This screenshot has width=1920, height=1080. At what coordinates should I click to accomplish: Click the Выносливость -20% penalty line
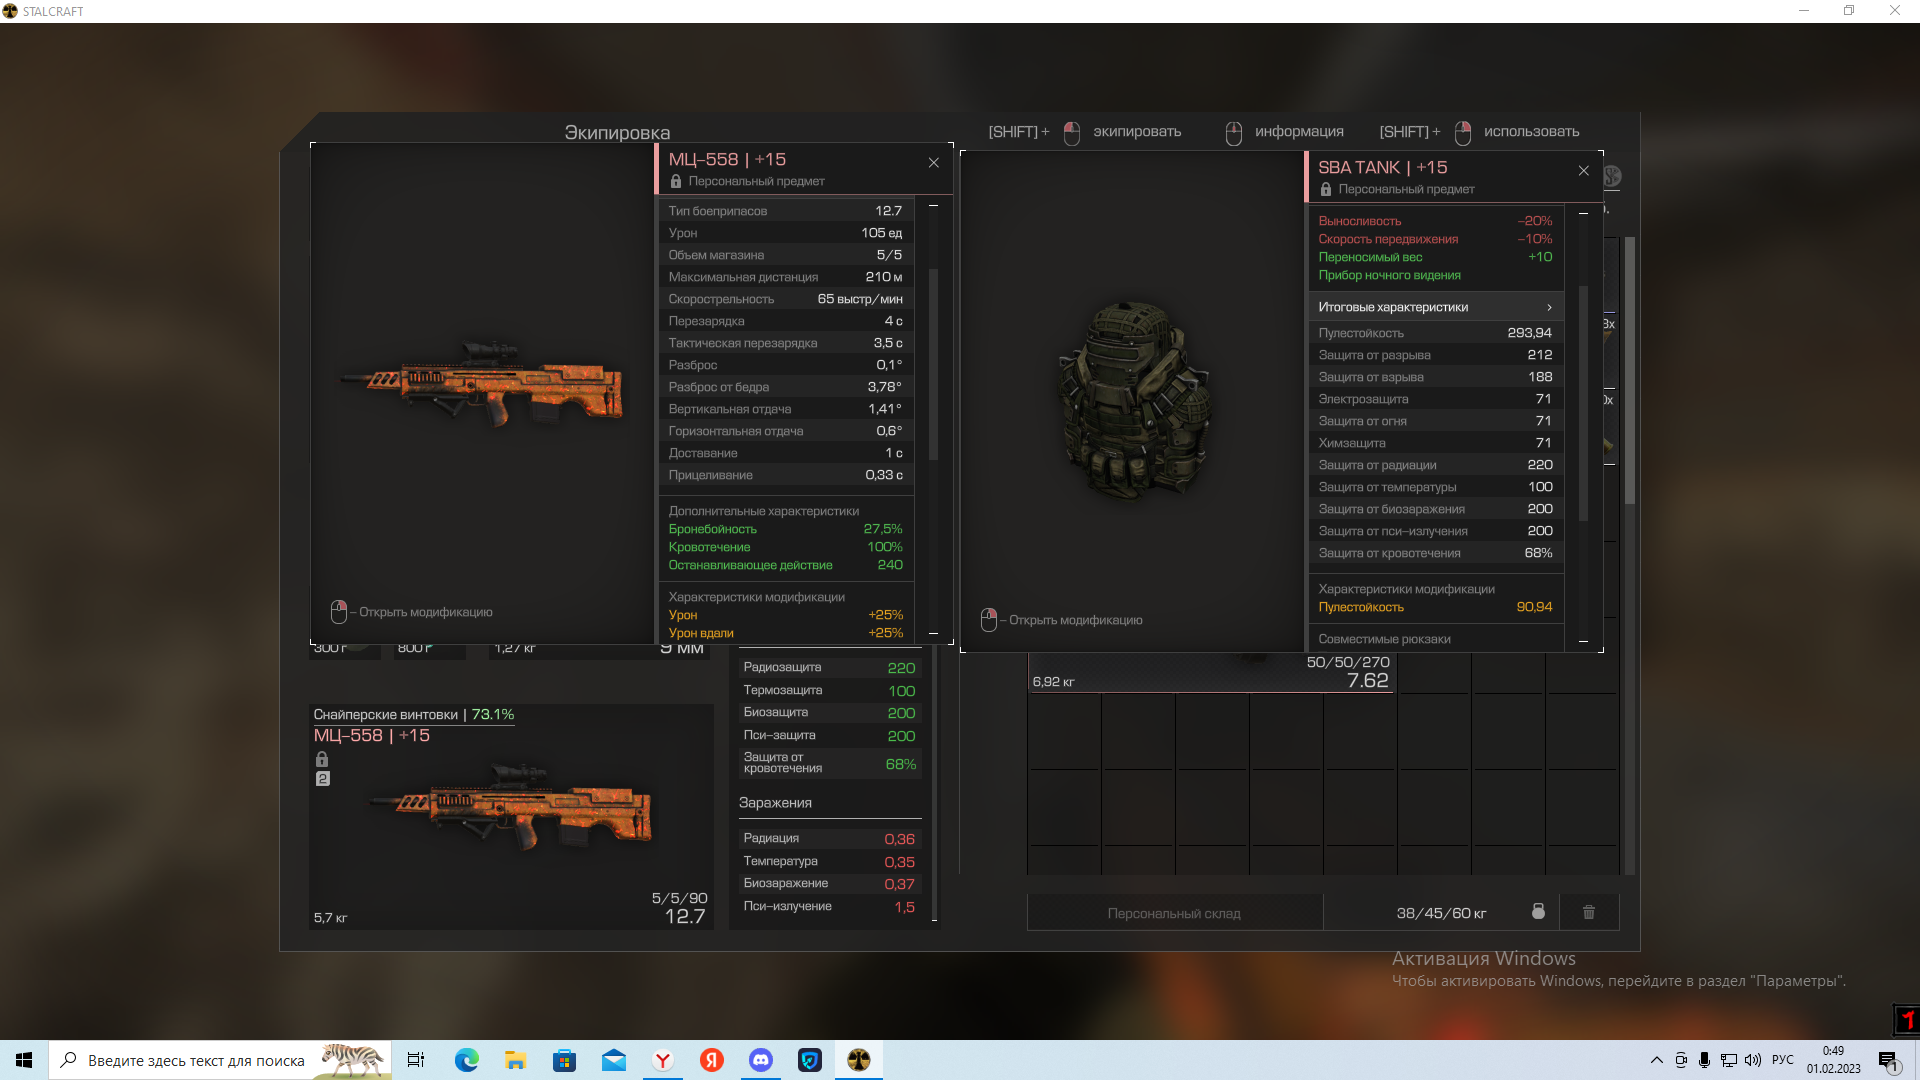[x=1435, y=221]
